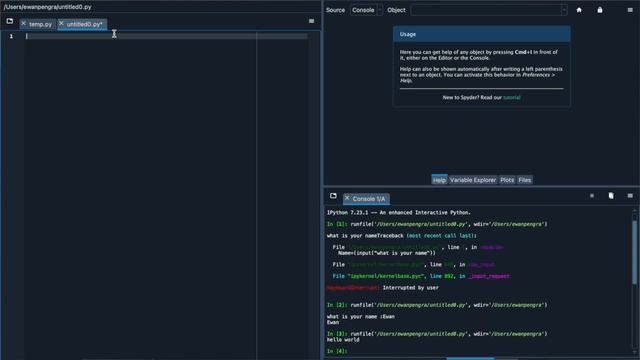Click the 'Source' label in Help pane

[x=336, y=10]
